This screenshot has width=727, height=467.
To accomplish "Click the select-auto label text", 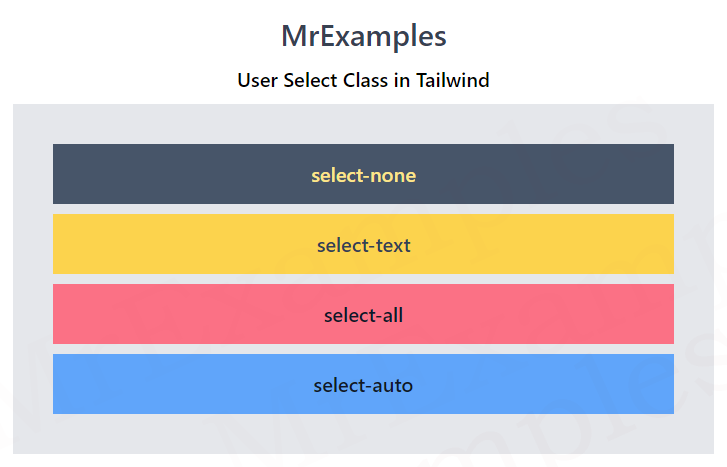I will click(x=364, y=385).
